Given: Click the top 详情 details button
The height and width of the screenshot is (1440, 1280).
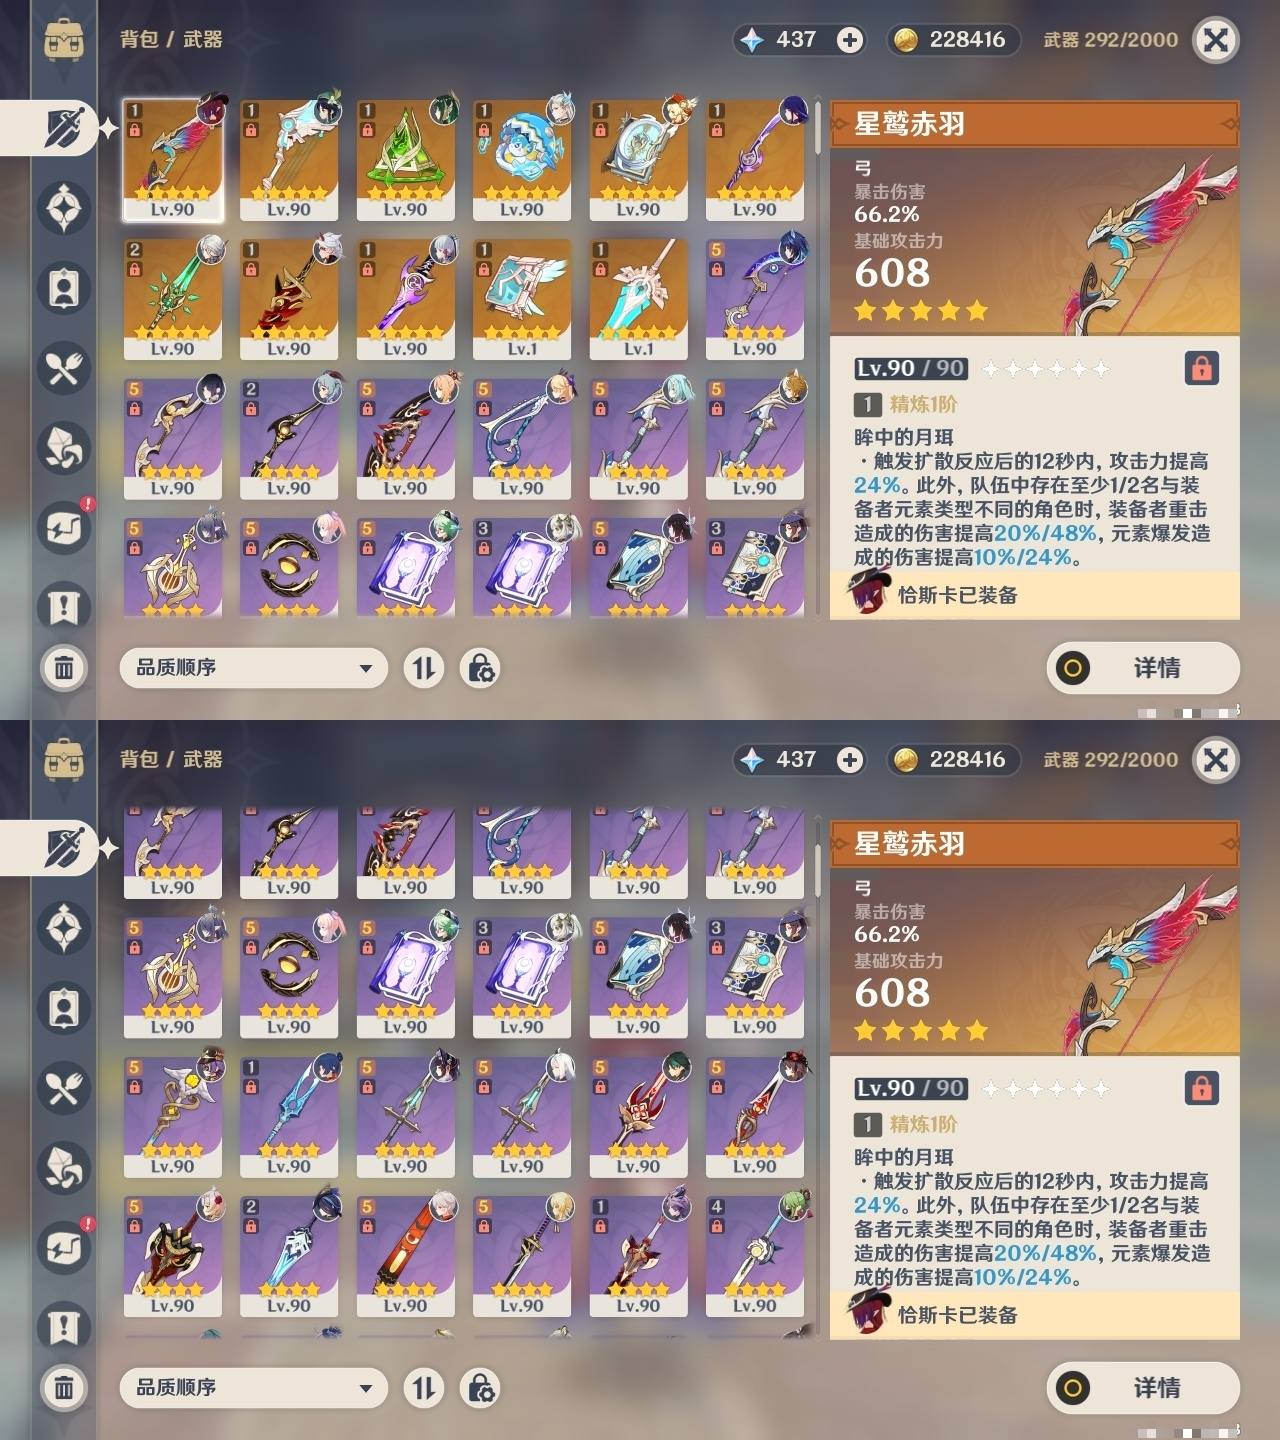Looking at the screenshot, I should pyautogui.click(x=1143, y=668).
